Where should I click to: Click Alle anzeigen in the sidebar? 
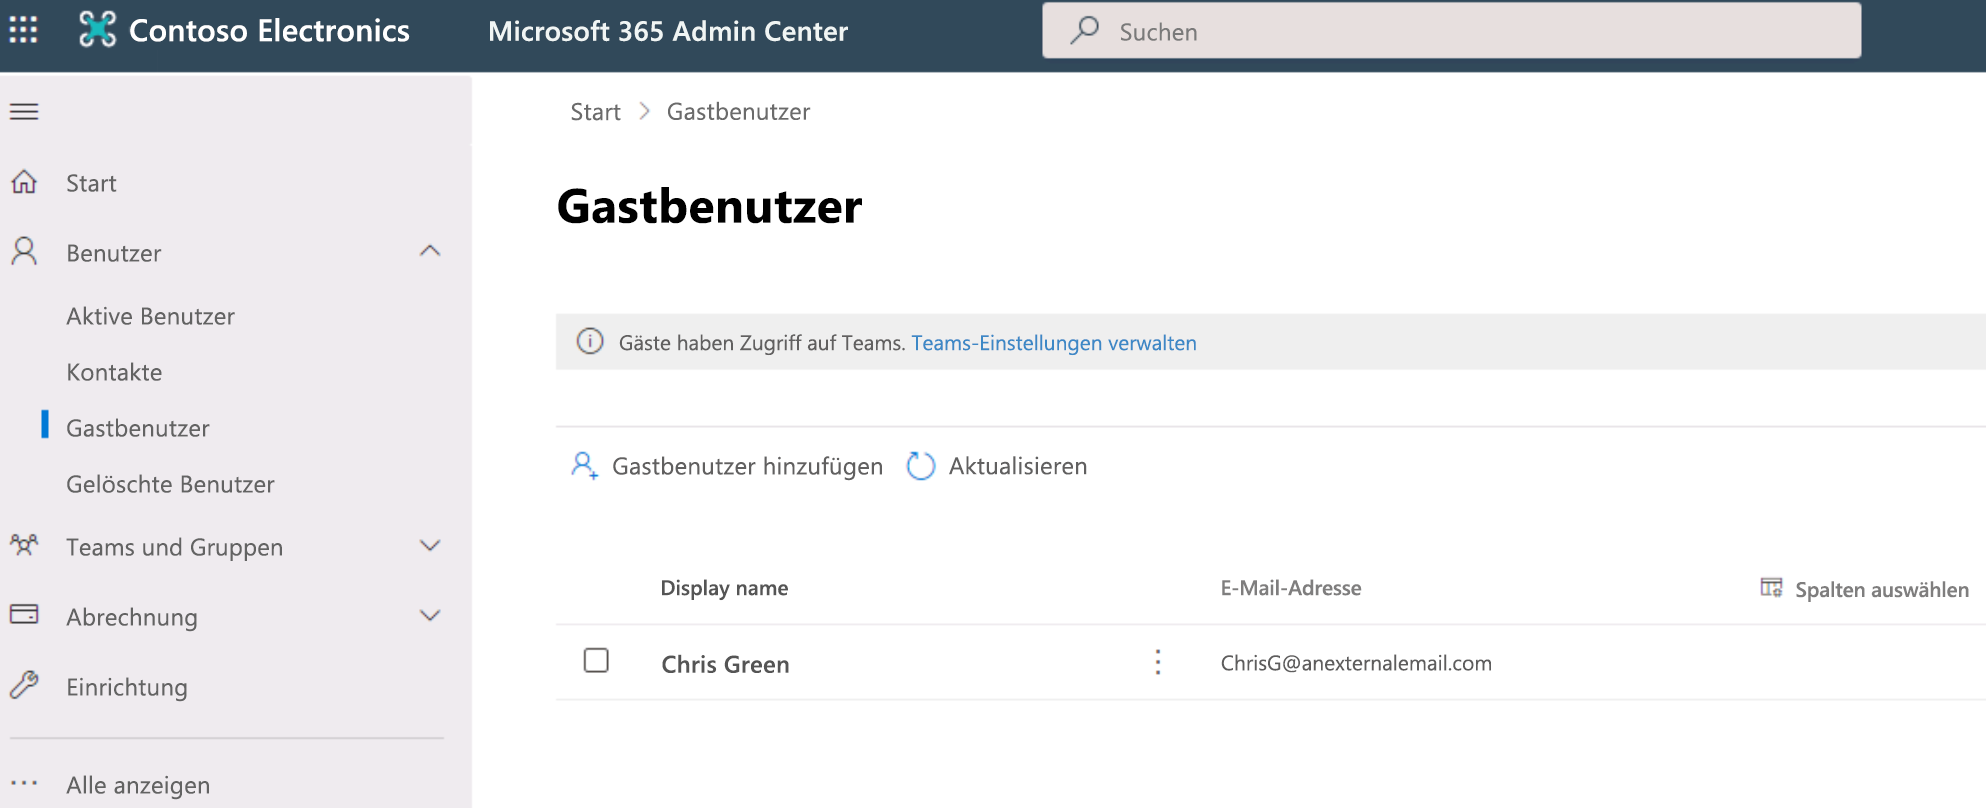(x=138, y=785)
